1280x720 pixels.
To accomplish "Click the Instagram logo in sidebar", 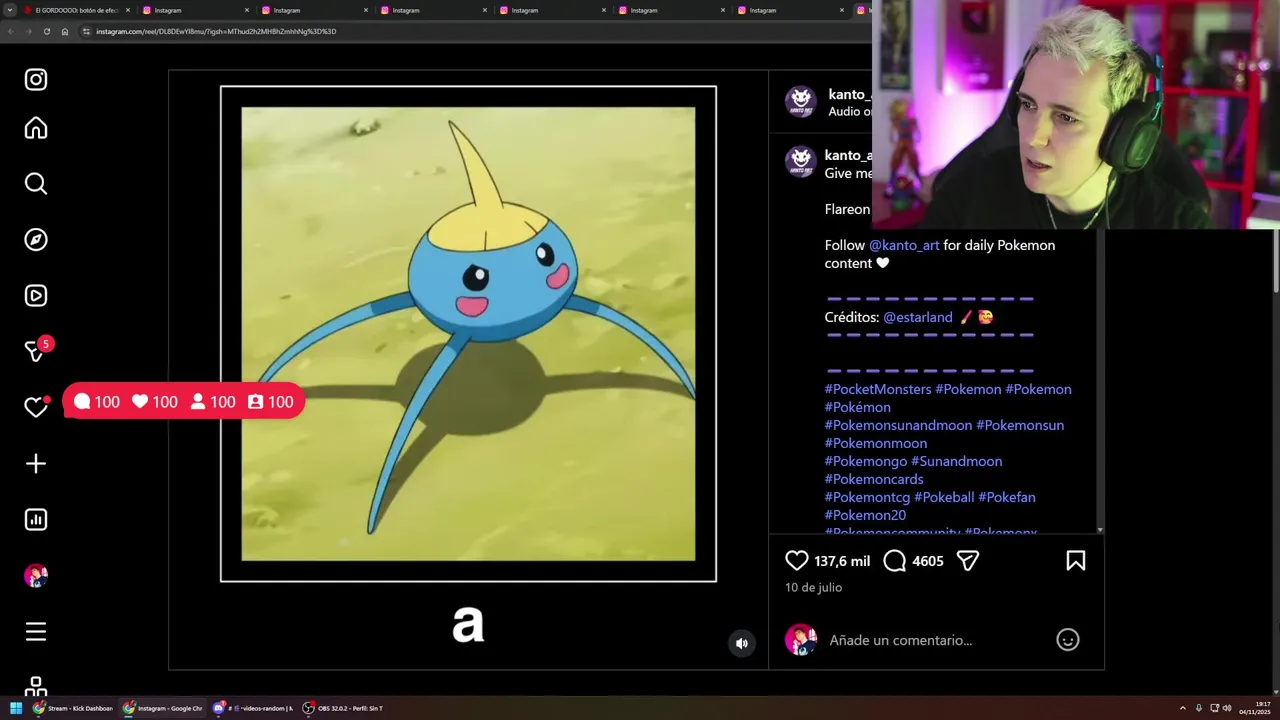I will [x=36, y=80].
